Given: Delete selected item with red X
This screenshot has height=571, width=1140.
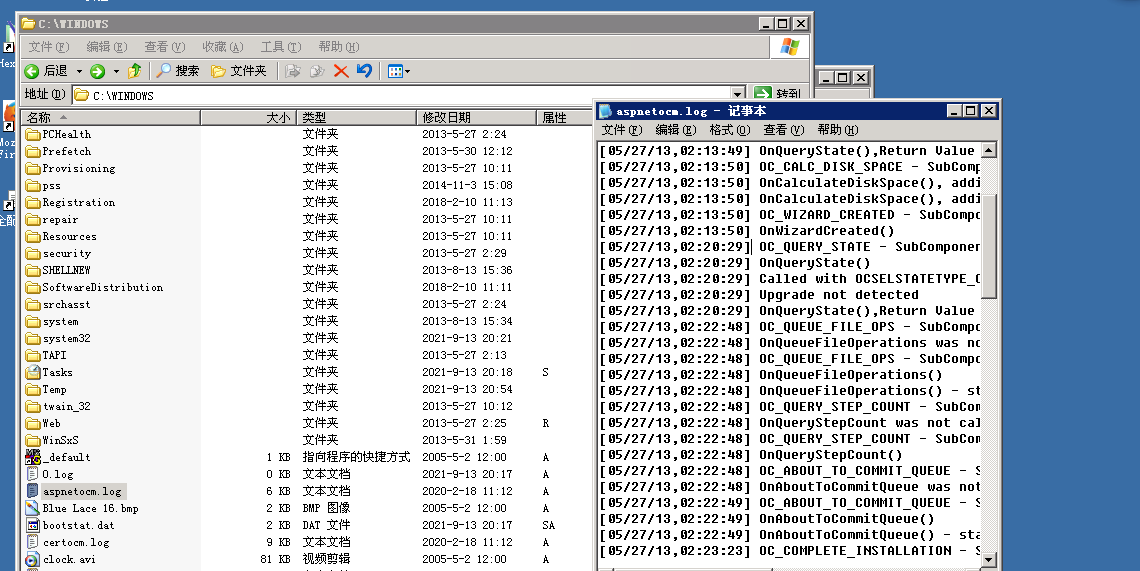Looking at the screenshot, I should 341,71.
